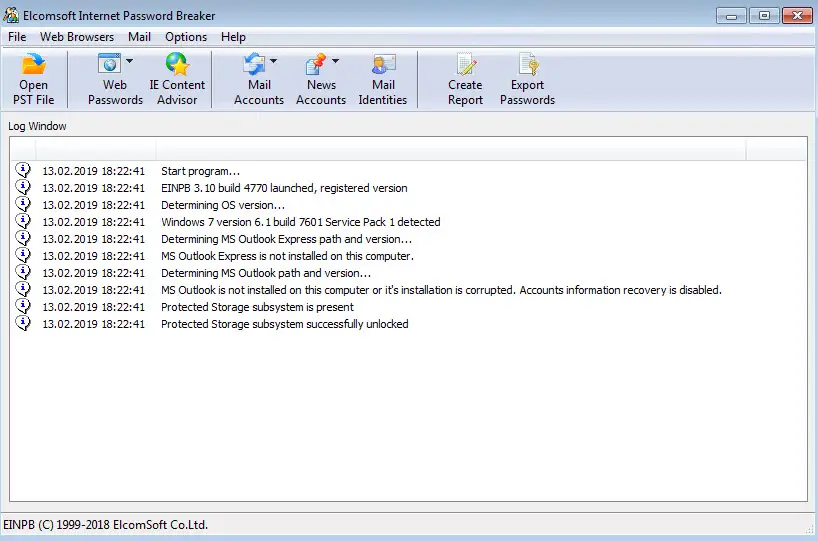Expand the Web Passwords dropdown arrow
Image resolution: width=818 pixels, height=541 pixels.
pos(129,61)
